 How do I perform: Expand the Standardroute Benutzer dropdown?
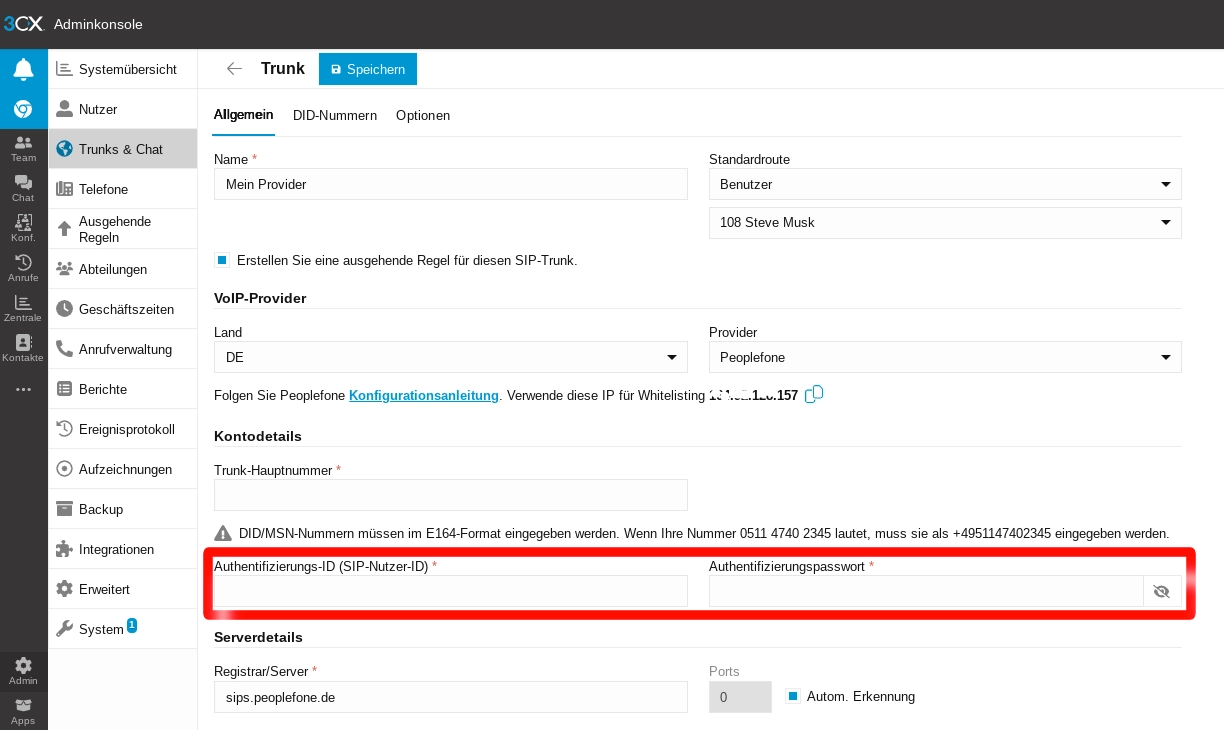tap(945, 184)
